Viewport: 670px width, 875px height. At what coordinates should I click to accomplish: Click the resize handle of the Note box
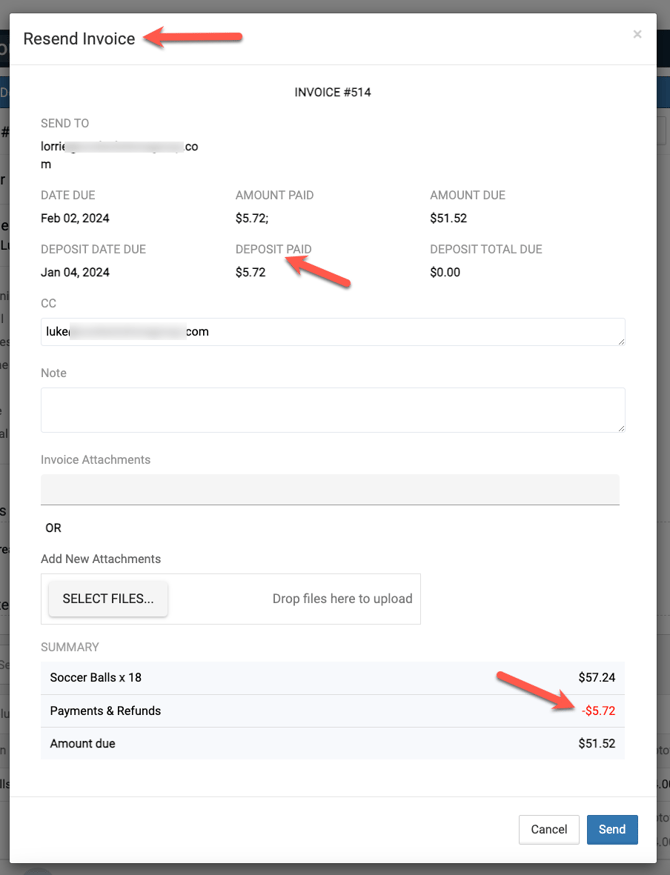[621, 428]
